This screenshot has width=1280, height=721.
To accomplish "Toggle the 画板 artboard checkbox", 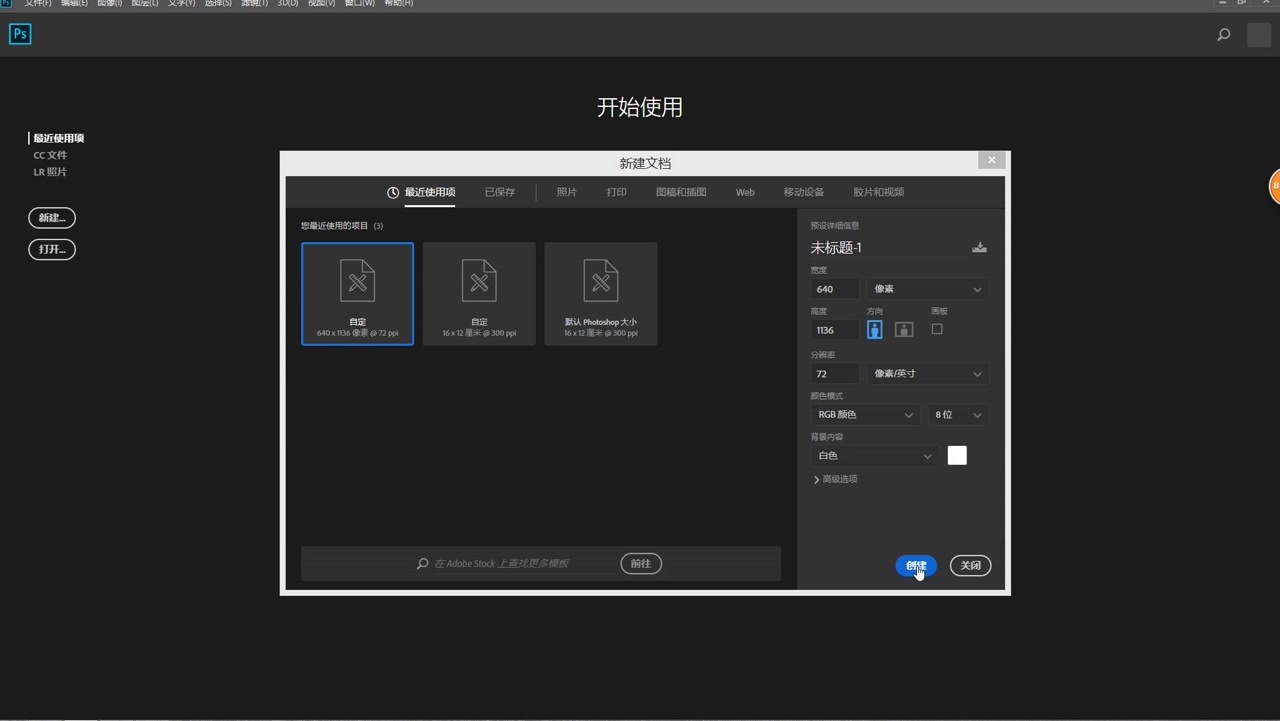I will [x=937, y=329].
